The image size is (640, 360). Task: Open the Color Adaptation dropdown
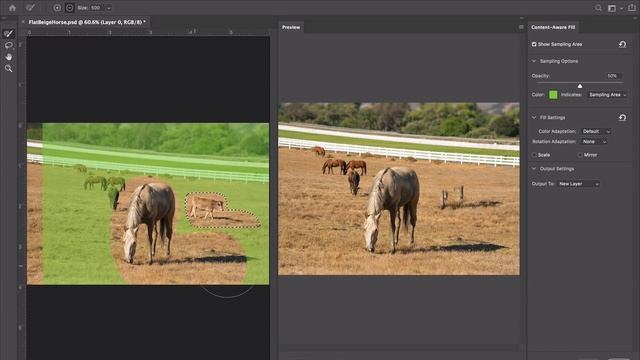596,131
